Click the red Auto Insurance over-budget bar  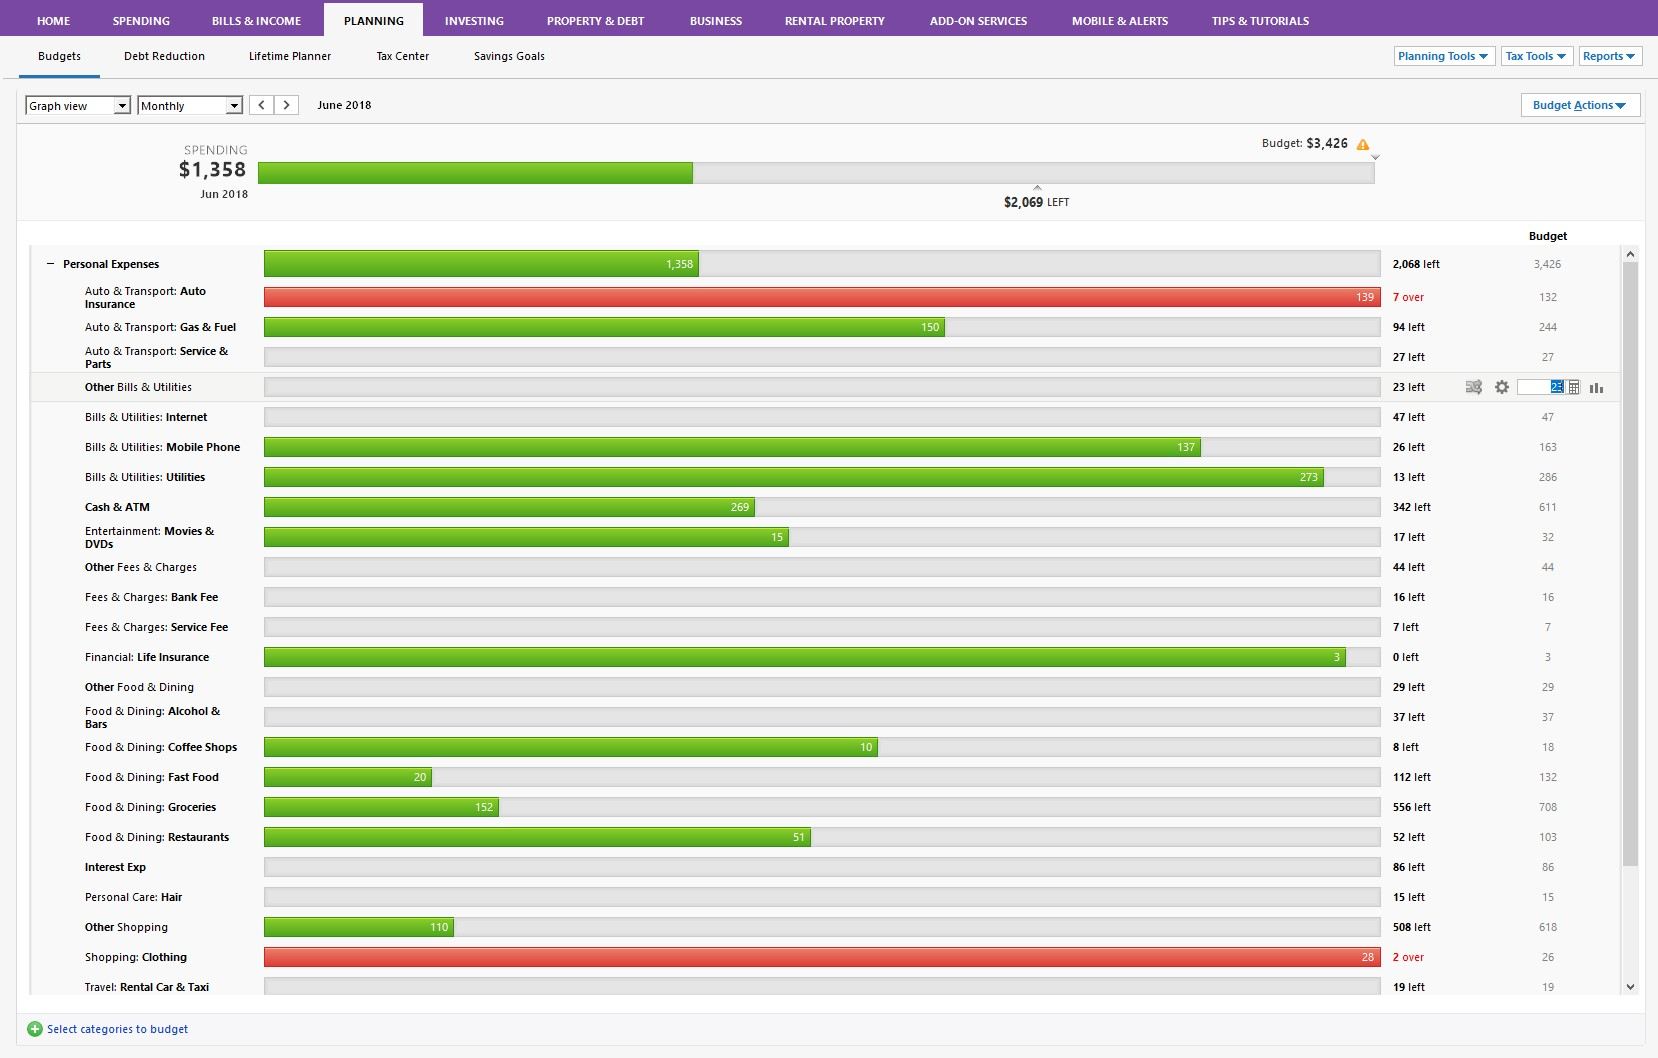820,297
